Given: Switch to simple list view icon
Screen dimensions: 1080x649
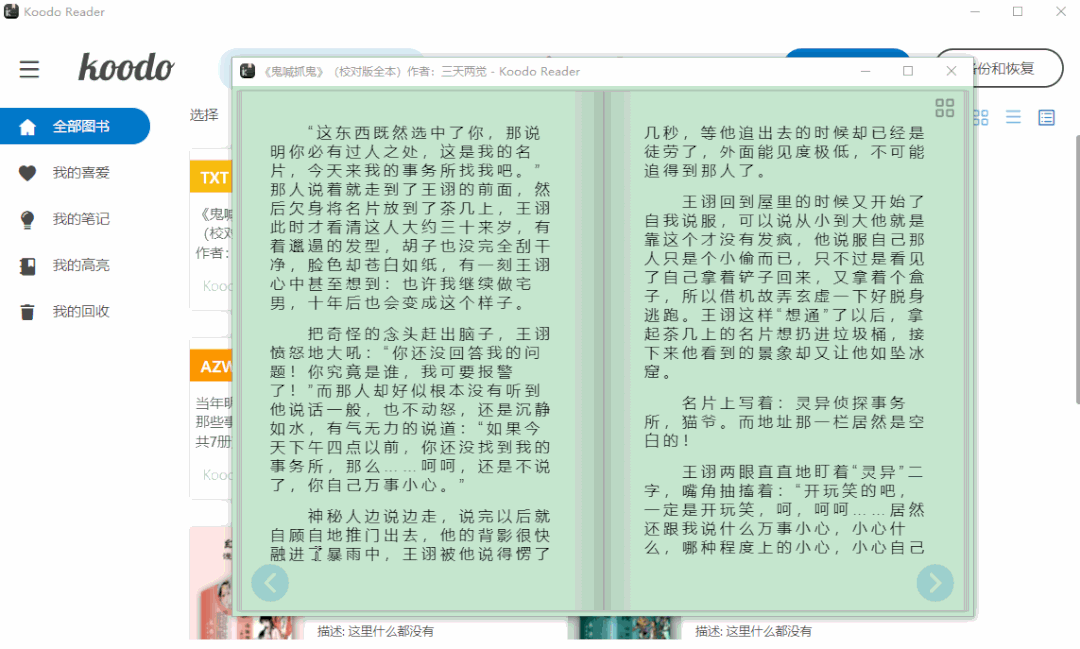Looking at the screenshot, I should pyautogui.click(x=1012, y=117).
